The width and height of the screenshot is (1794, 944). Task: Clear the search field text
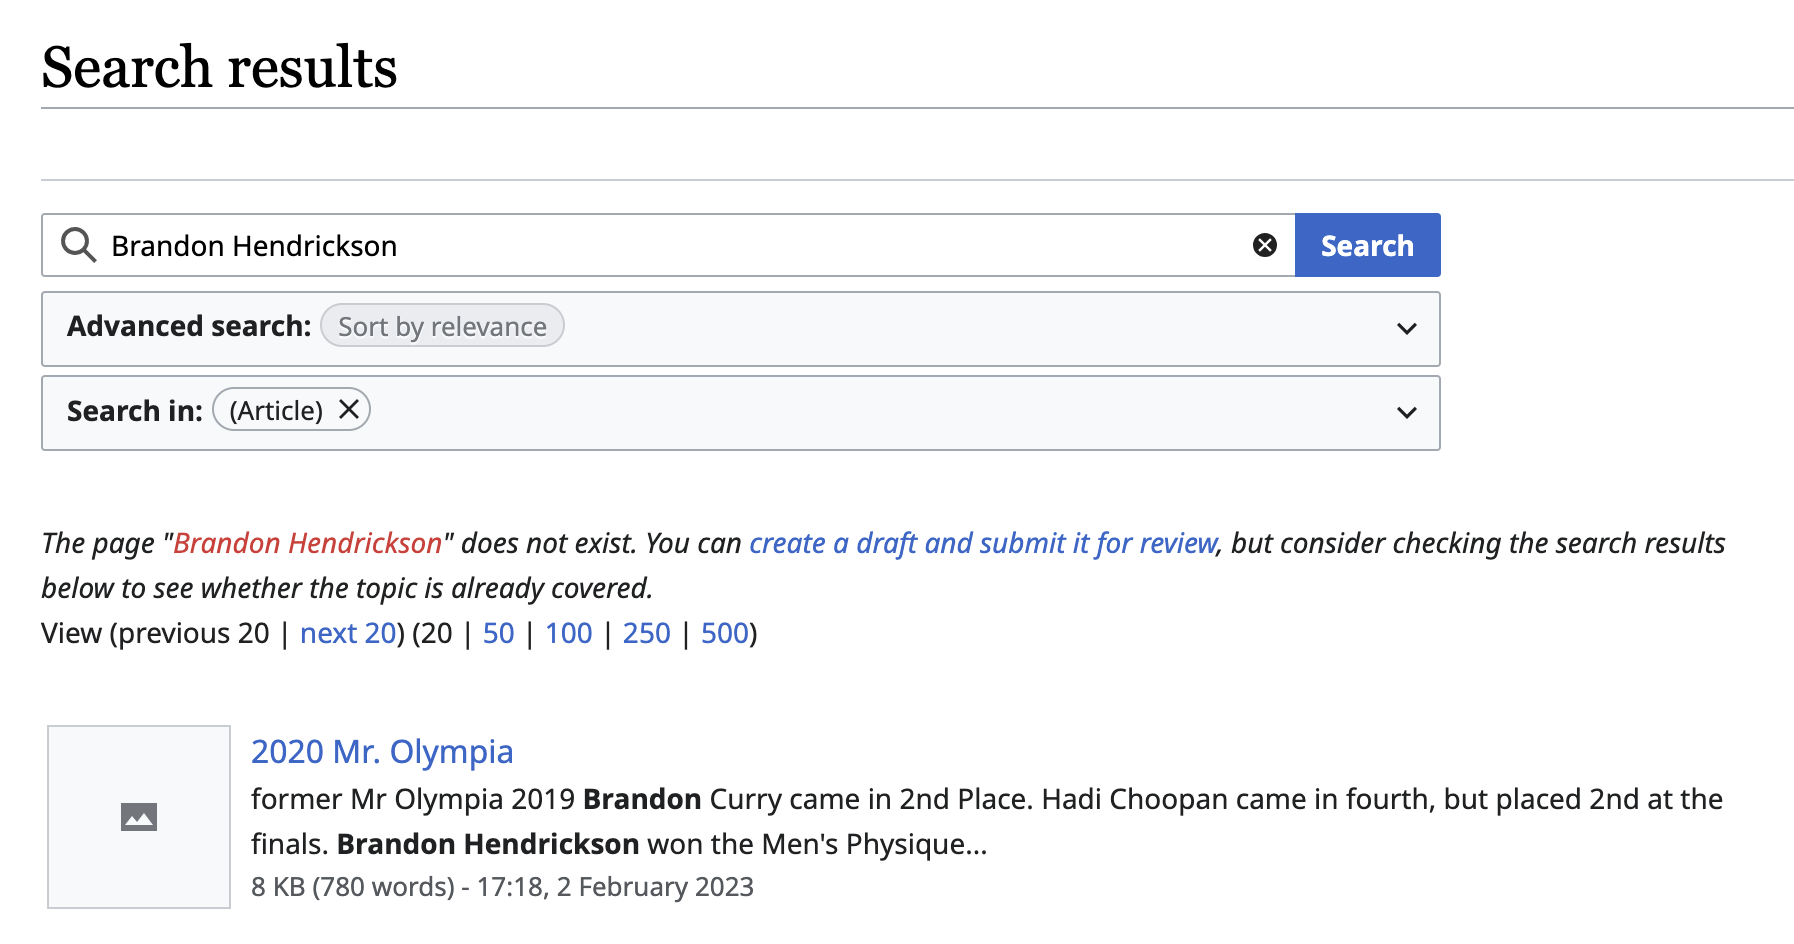[x=1265, y=245]
